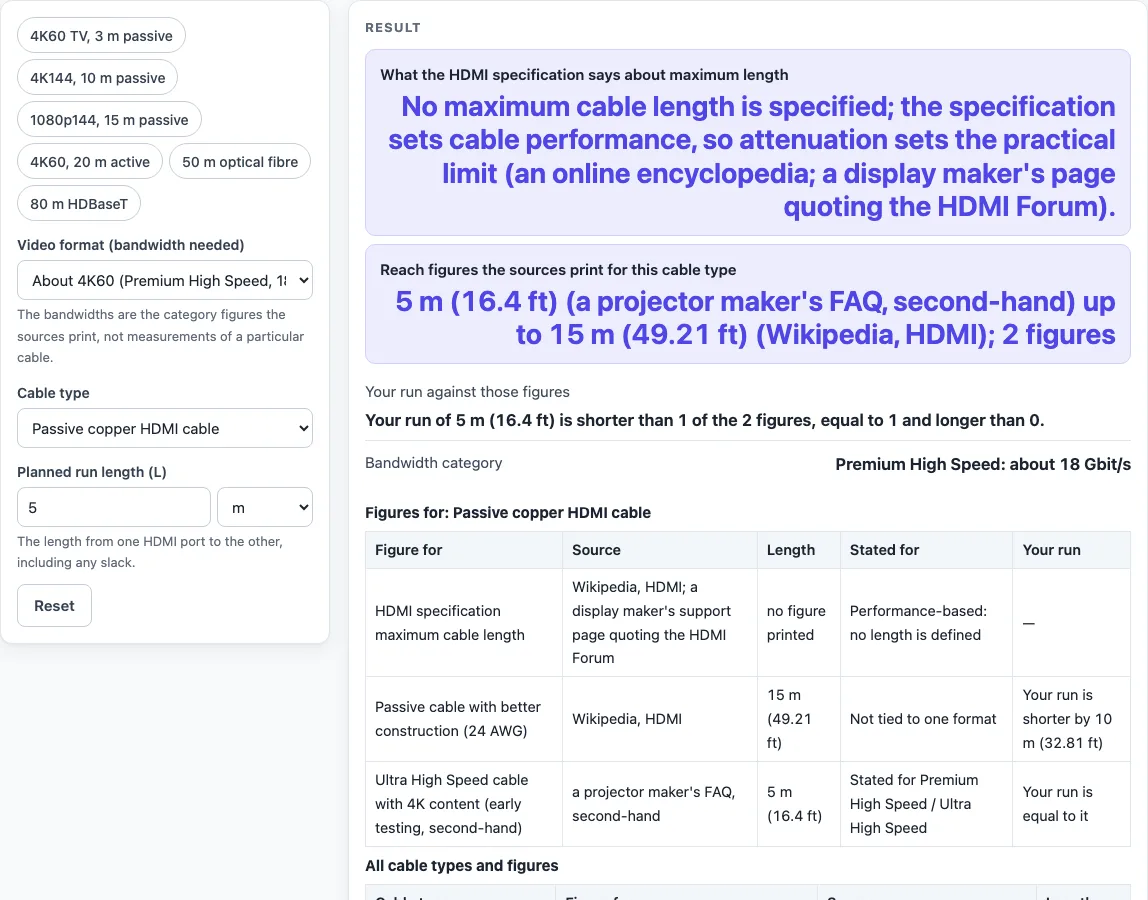Apply the '1080p144, 15 m passive' preset
Image resolution: width=1148 pixels, height=900 pixels.
pyautogui.click(x=109, y=119)
